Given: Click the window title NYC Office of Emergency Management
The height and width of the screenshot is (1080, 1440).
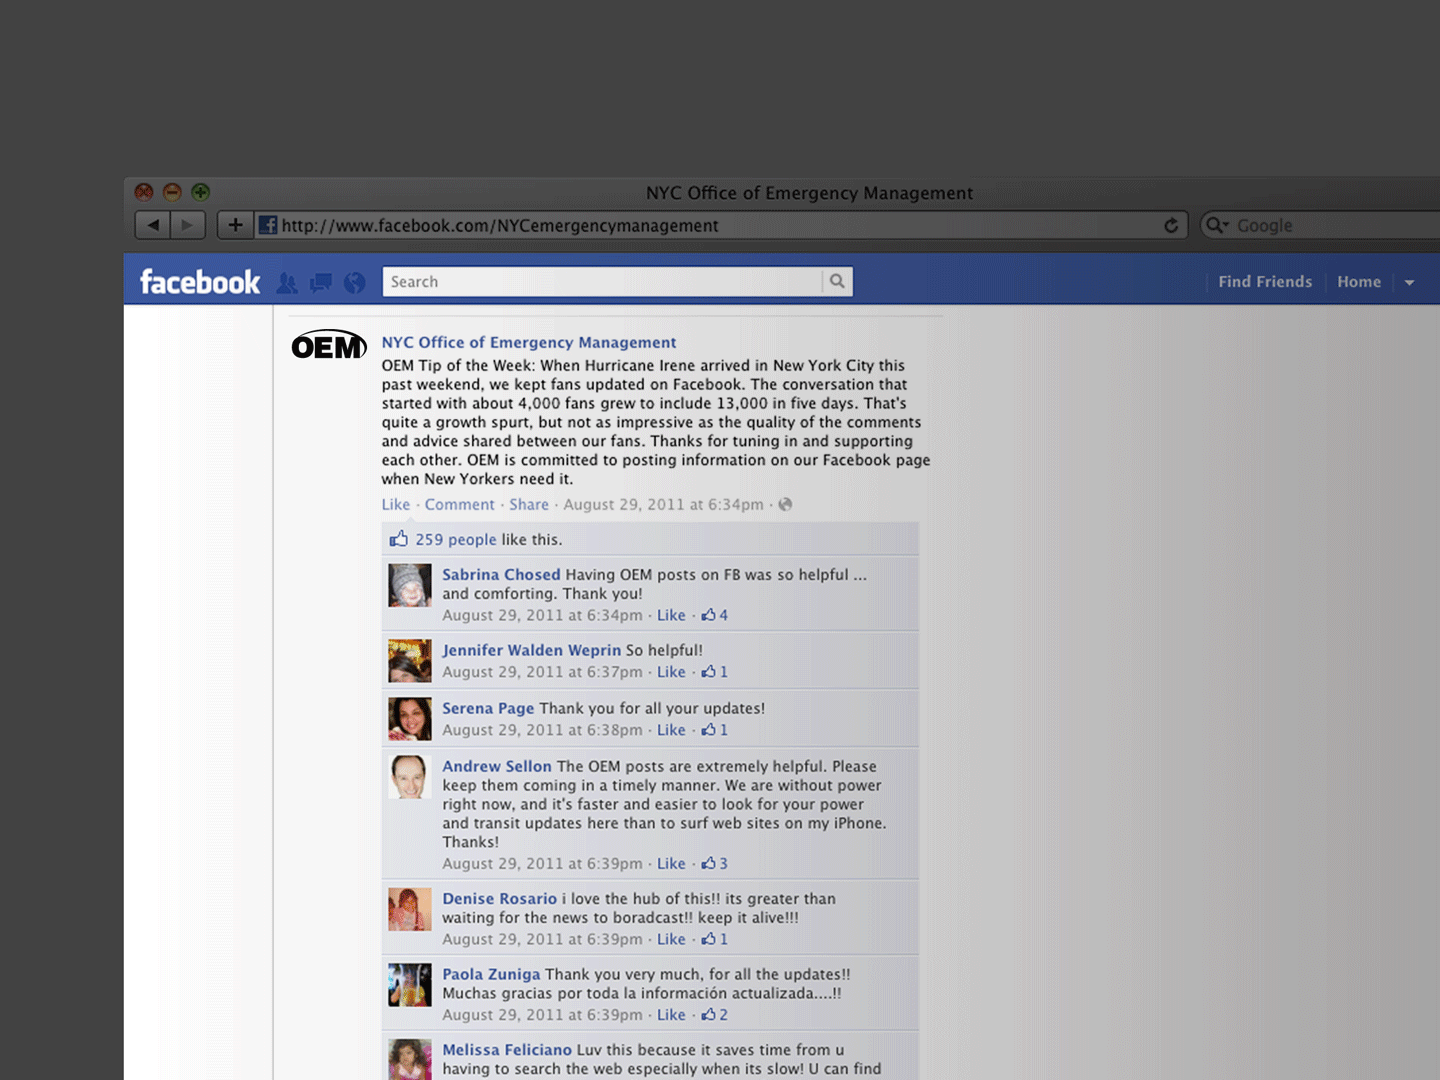Looking at the screenshot, I should [x=809, y=193].
